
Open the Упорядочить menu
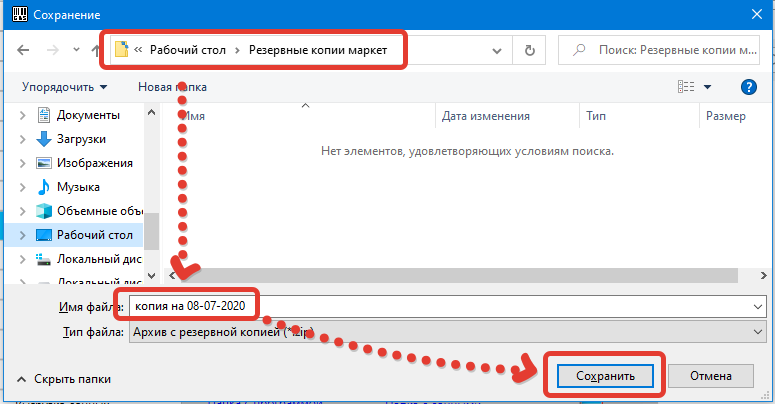(x=64, y=87)
